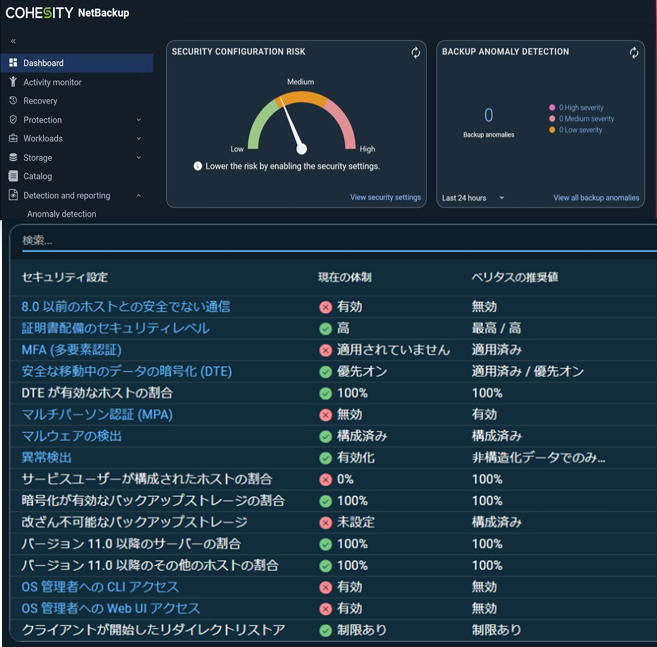The height and width of the screenshot is (647, 657).
Task: Click the 非構造化データでのみ… recommended value
Action: pyautogui.click(x=538, y=458)
